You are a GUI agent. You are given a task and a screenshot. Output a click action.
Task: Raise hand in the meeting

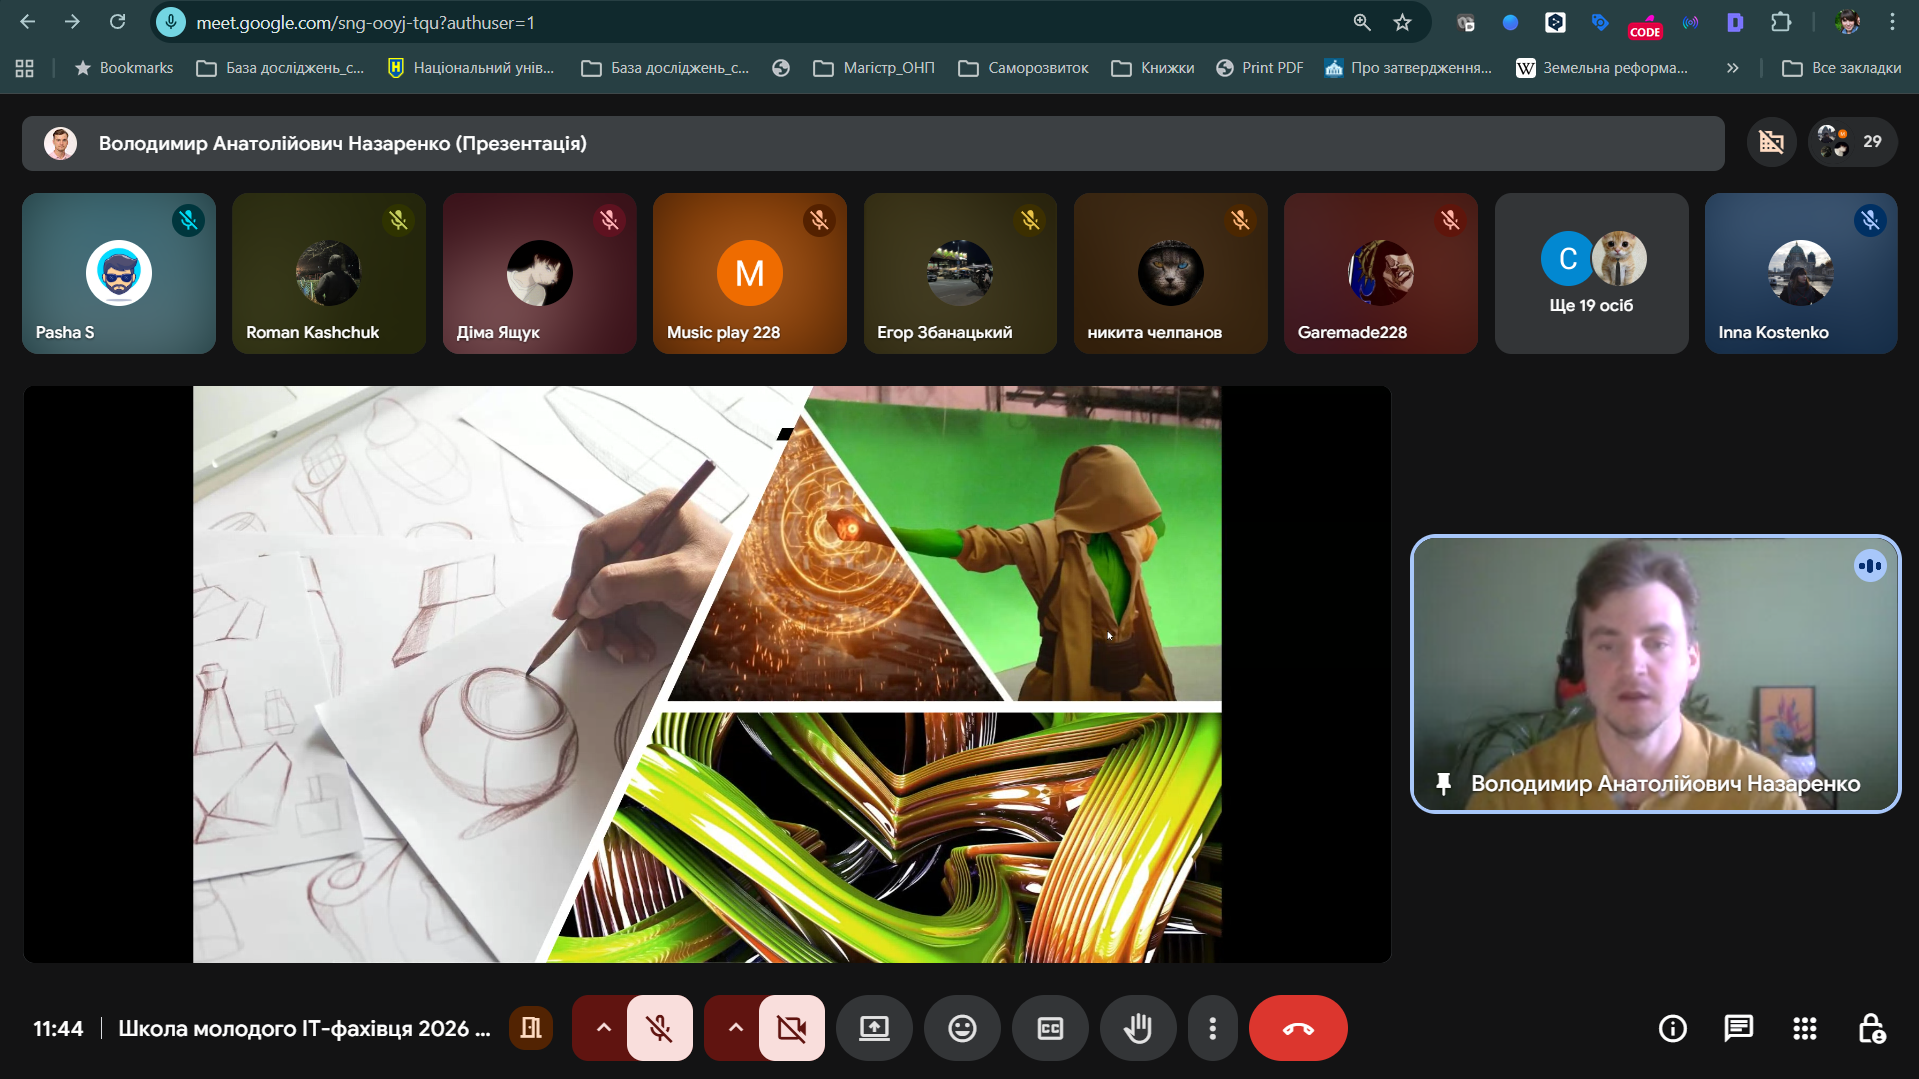click(1138, 1028)
